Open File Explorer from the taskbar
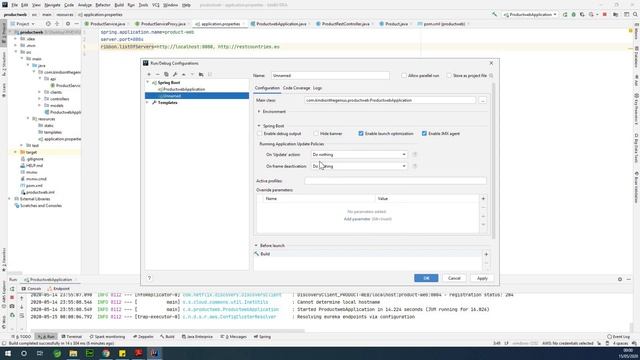This screenshot has width=640, height=360. 73,353
